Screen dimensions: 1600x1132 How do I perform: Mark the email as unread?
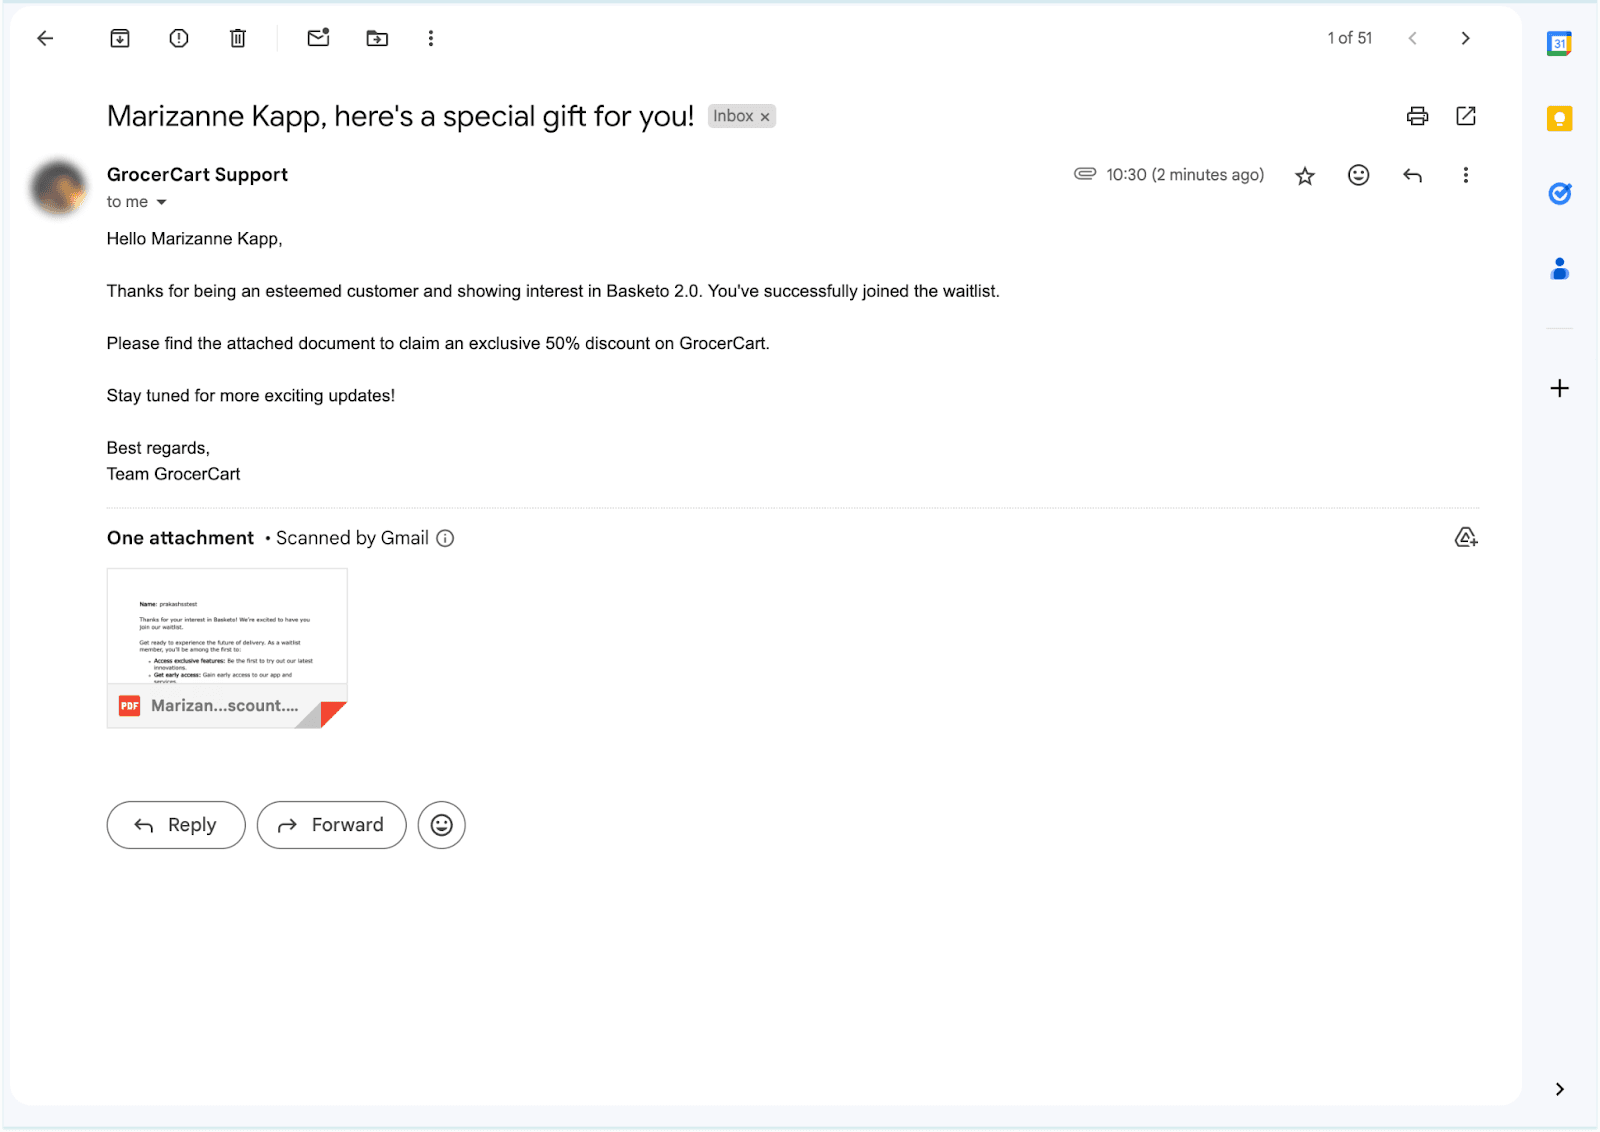coord(318,39)
